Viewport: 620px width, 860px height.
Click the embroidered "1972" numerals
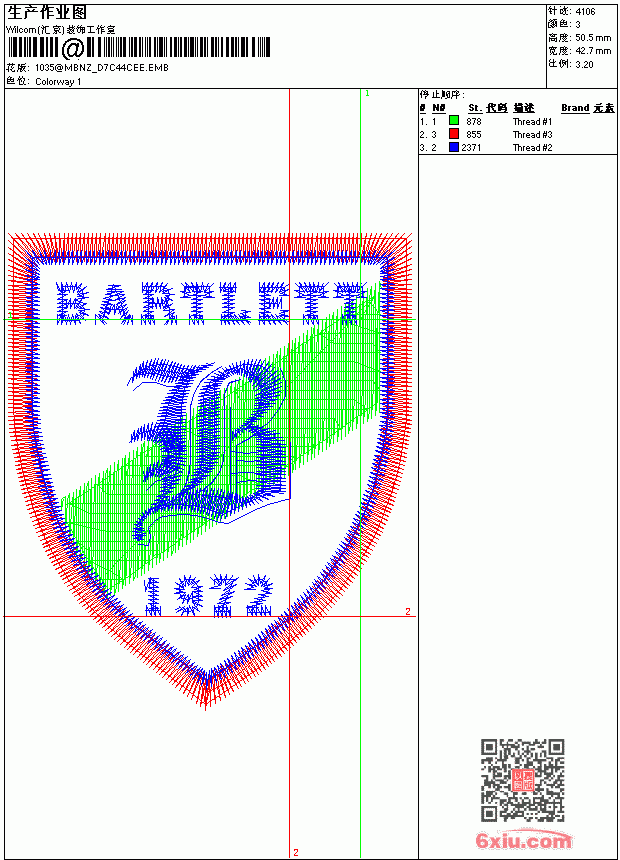coord(208,596)
